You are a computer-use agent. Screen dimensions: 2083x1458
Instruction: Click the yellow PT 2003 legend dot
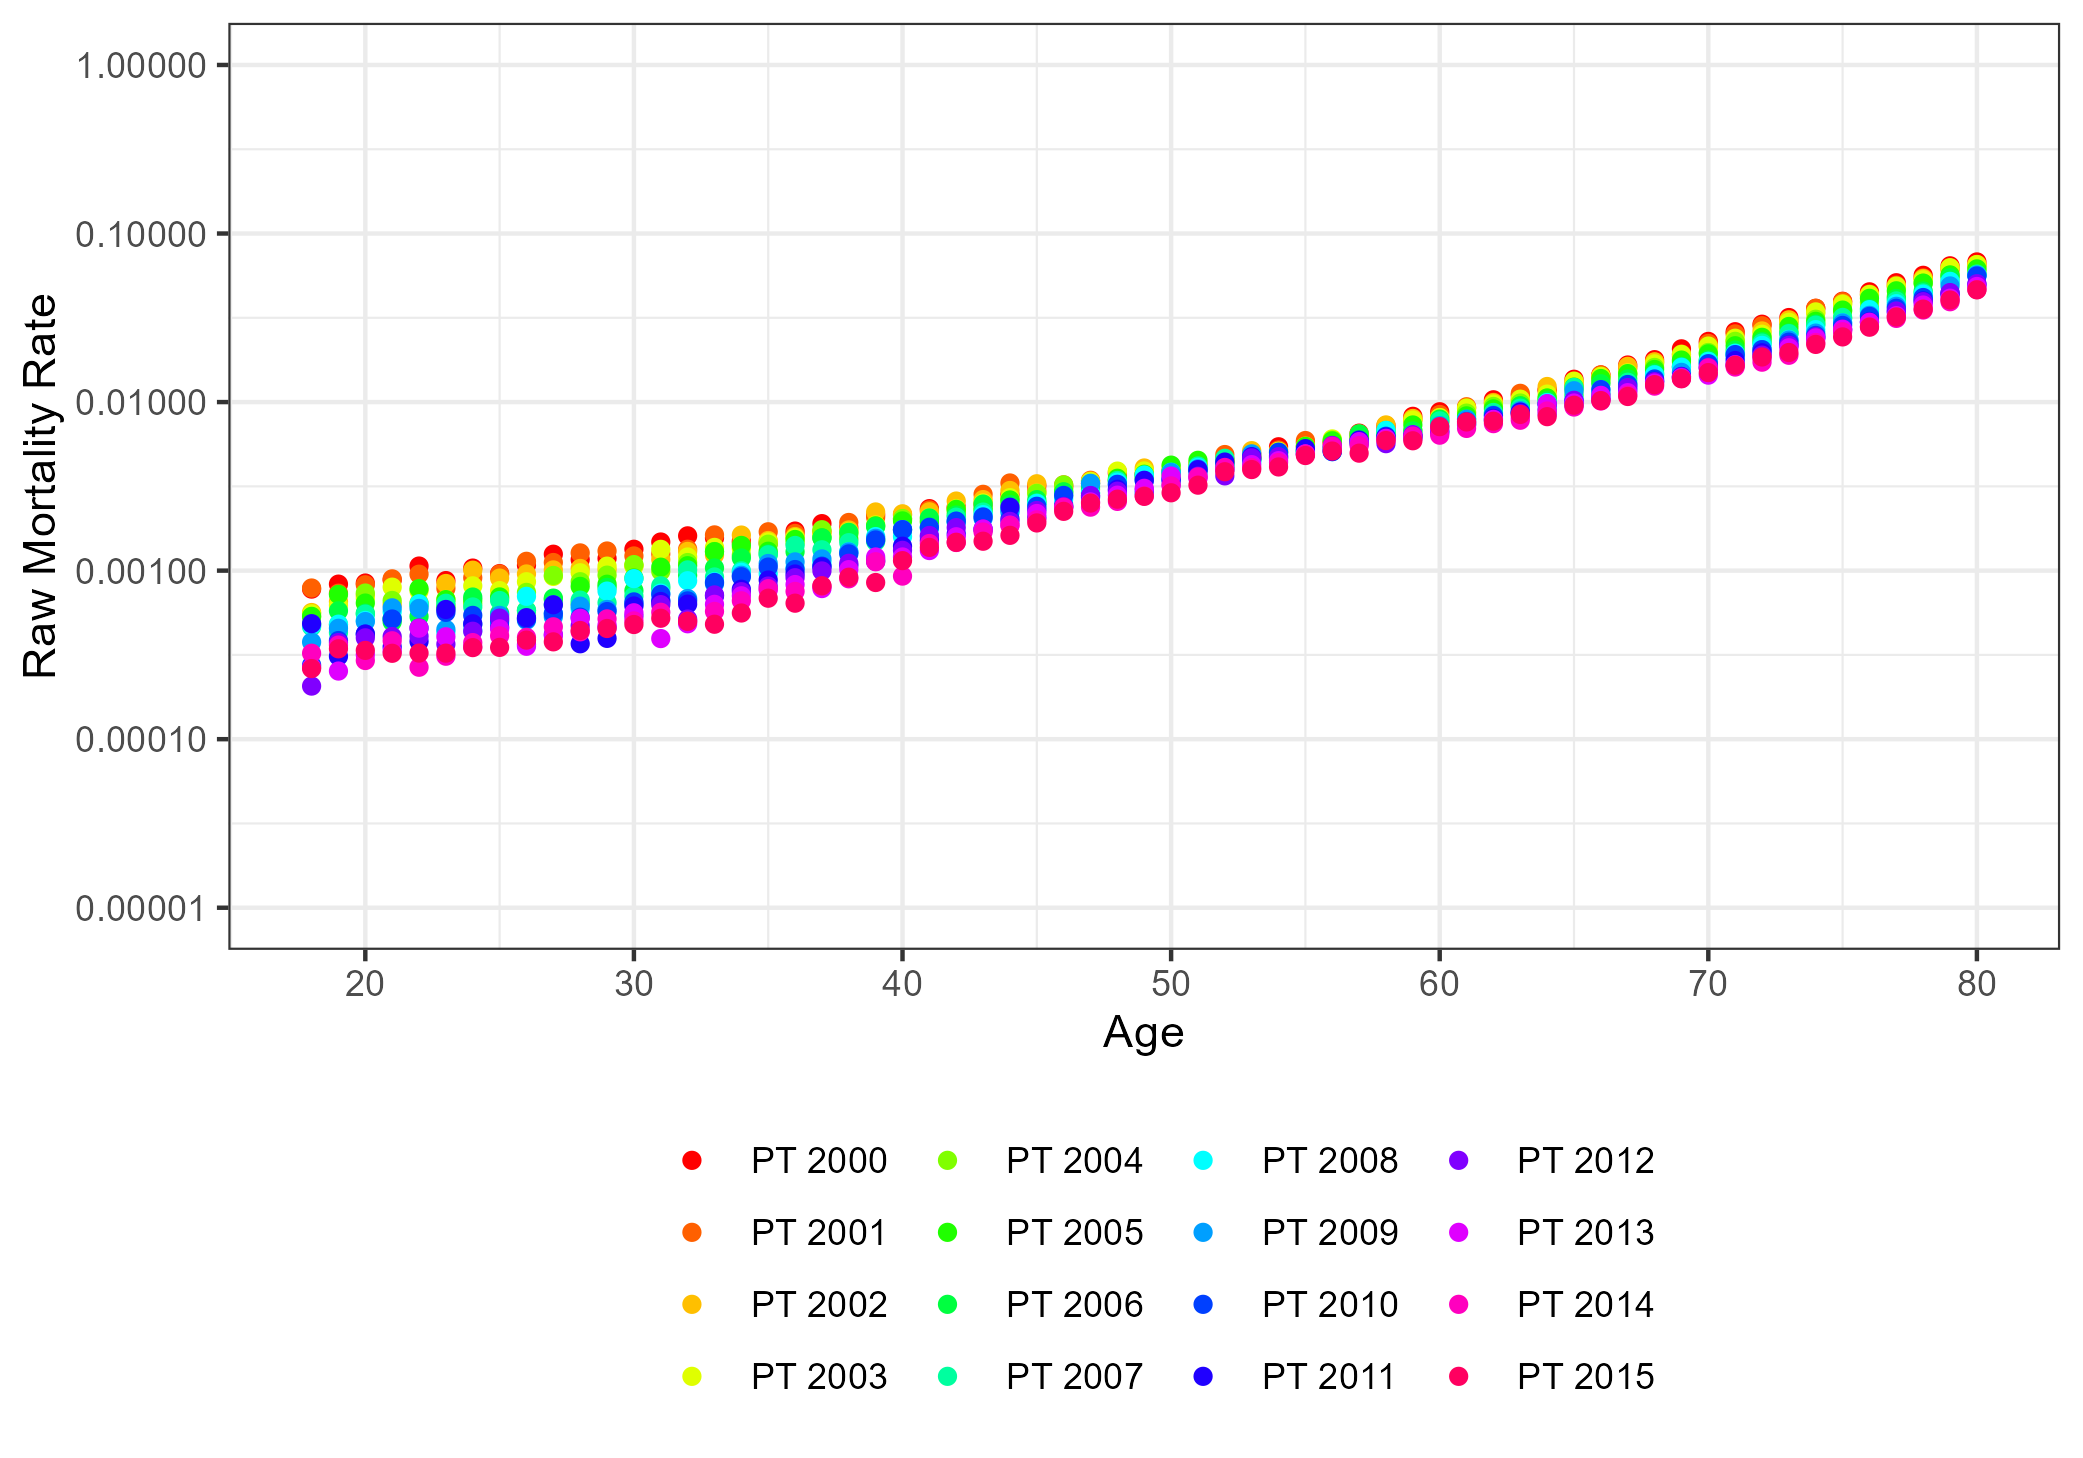pyautogui.click(x=692, y=1376)
